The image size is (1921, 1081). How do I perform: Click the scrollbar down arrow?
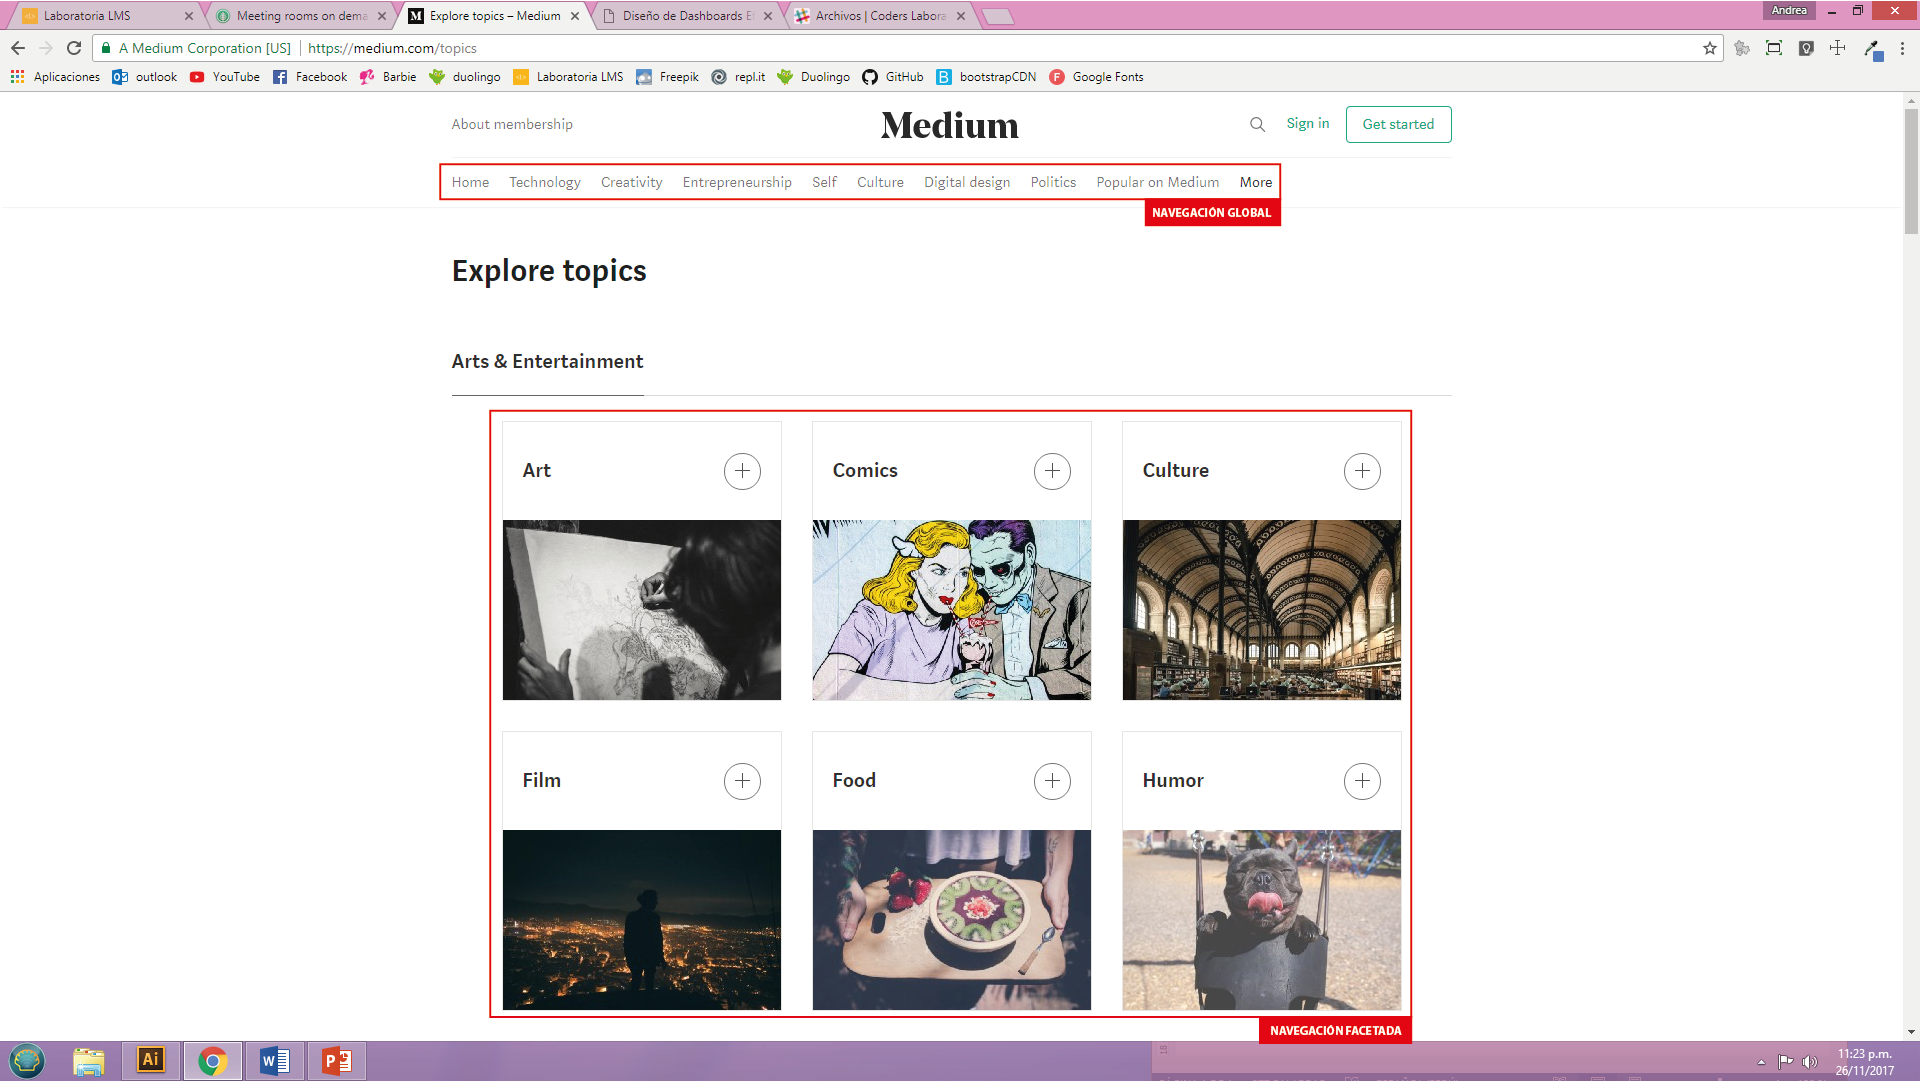tap(1911, 1032)
